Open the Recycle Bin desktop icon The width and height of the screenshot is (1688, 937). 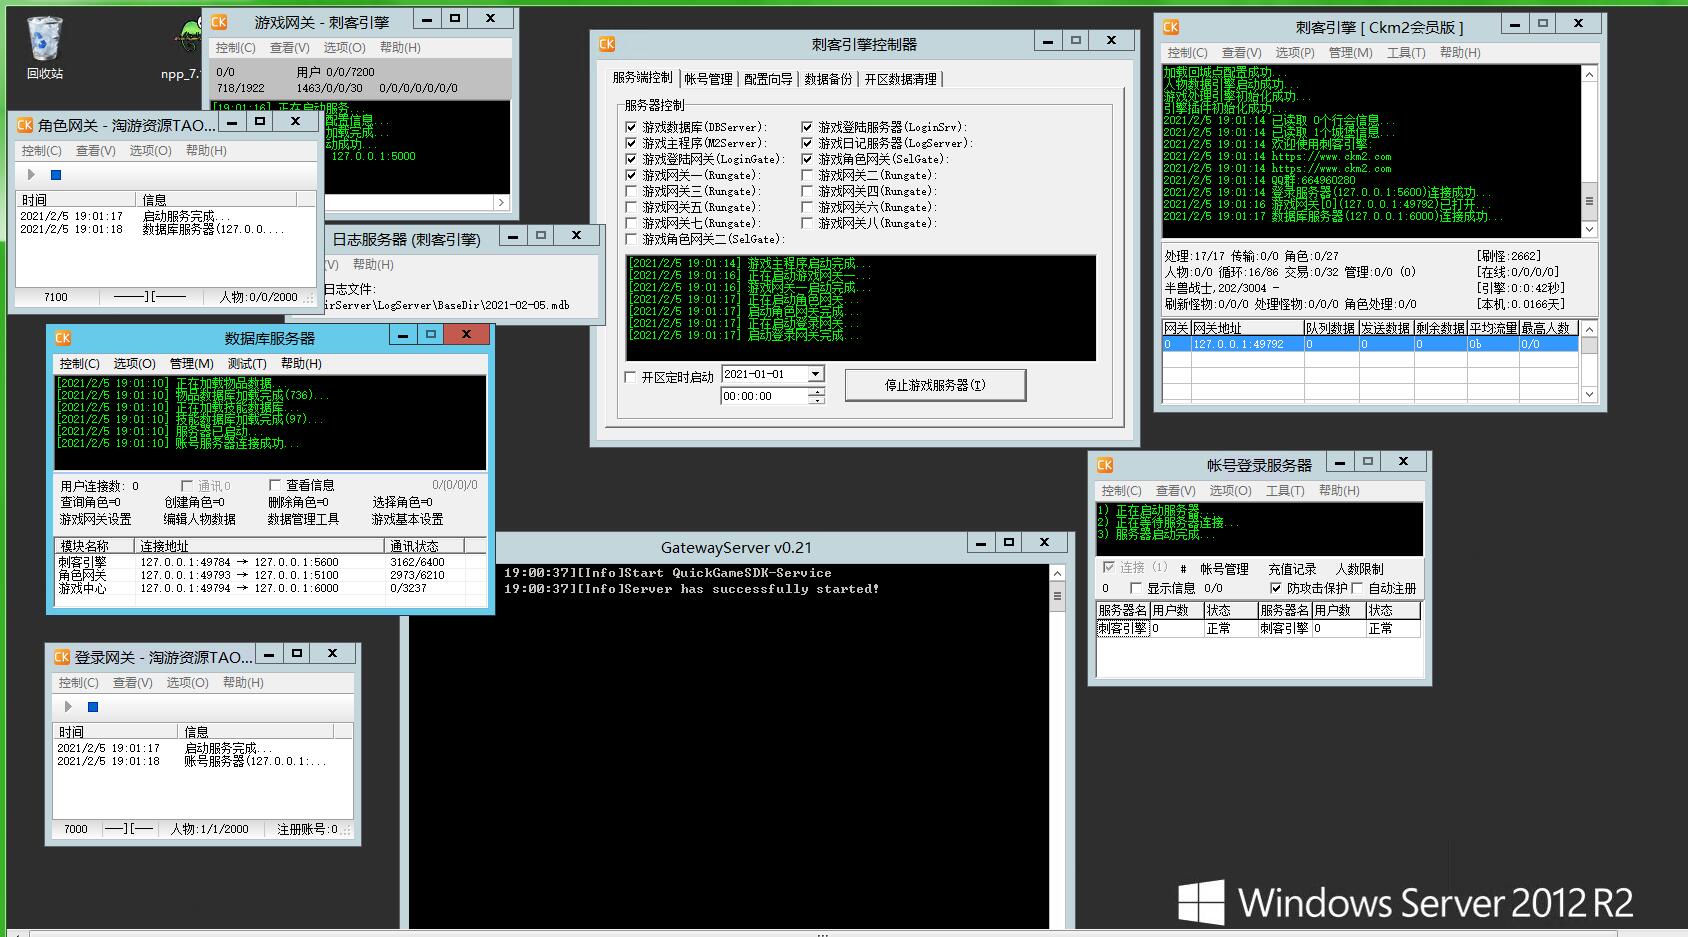(x=44, y=45)
